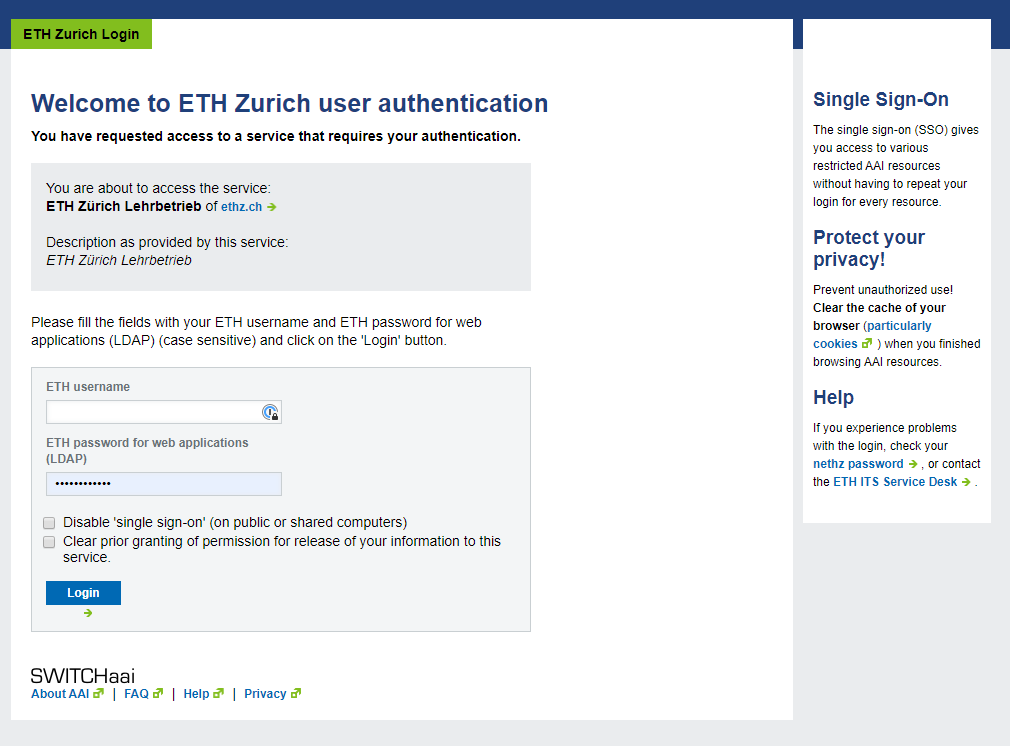Open the About AAI link
The image size is (1010, 746).
coord(60,694)
